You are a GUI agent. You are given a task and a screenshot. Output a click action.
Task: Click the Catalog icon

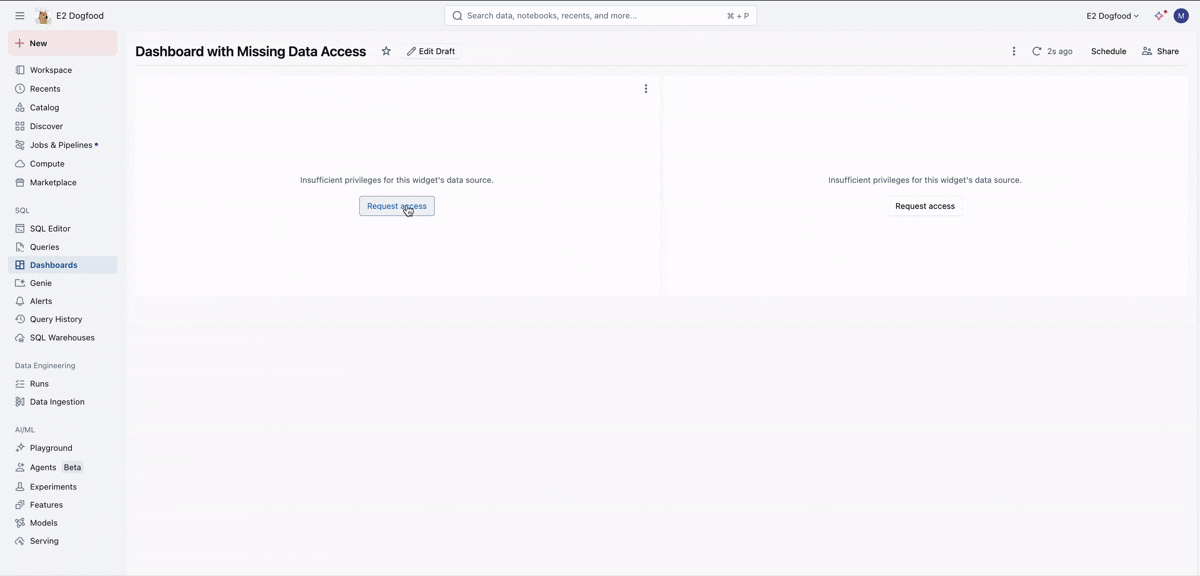tap(20, 107)
